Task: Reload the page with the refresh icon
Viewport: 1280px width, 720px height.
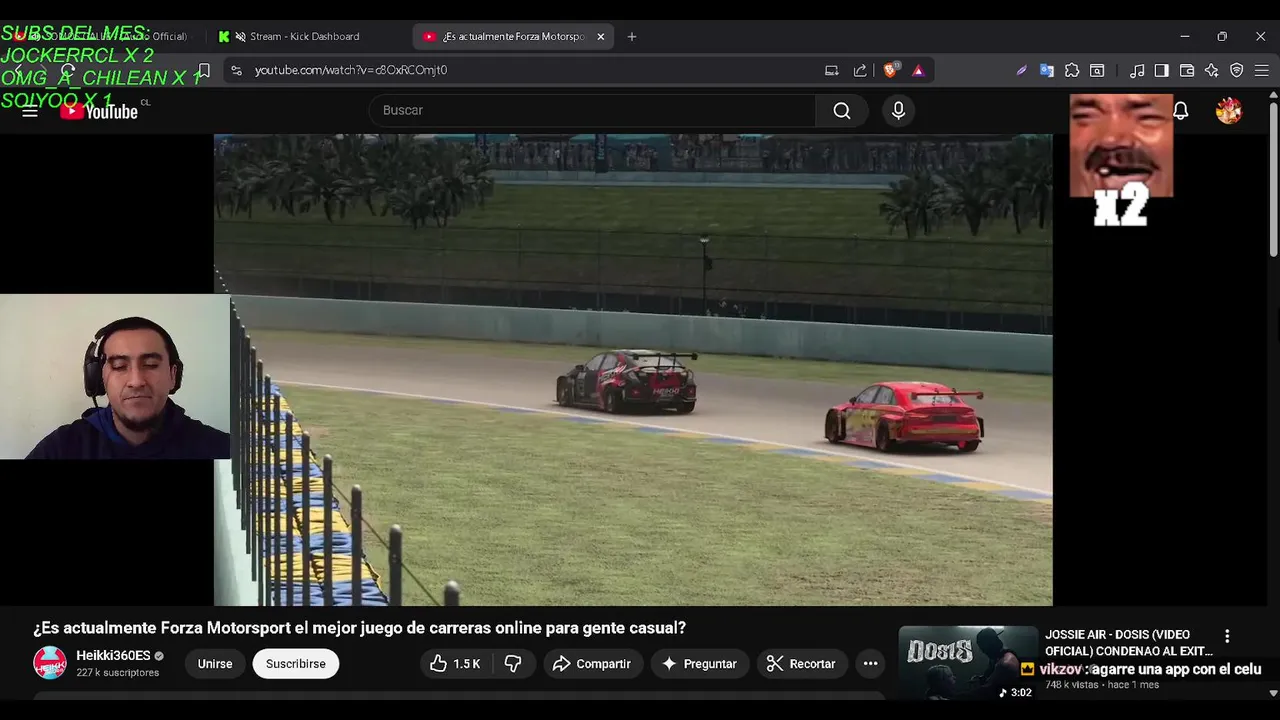Action: click(x=68, y=70)
